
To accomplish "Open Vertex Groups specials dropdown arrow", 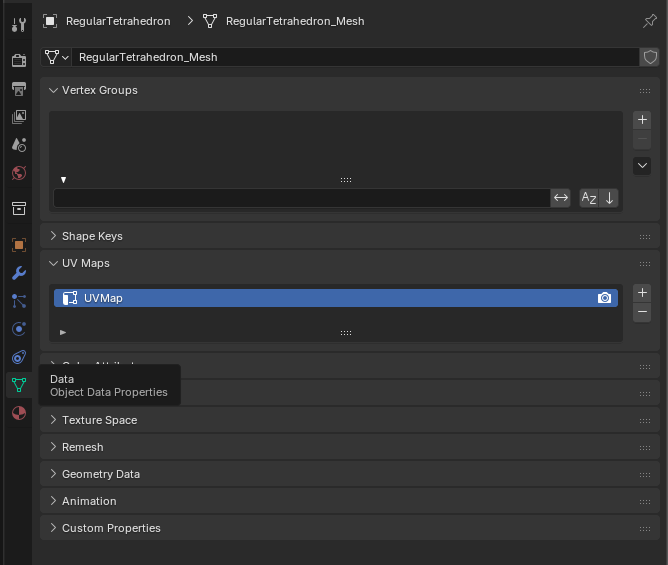I will click(642, 165).
